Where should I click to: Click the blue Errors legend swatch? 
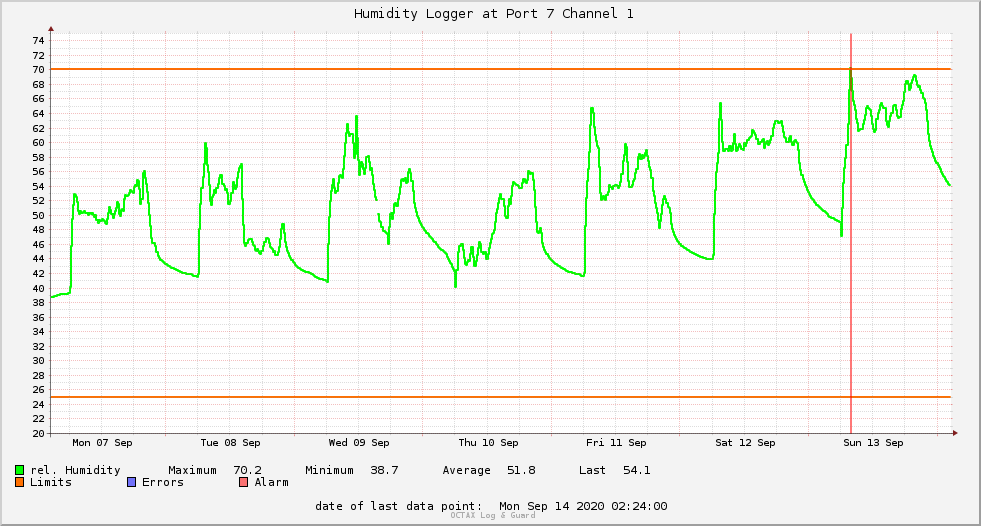tap(131, 482)
